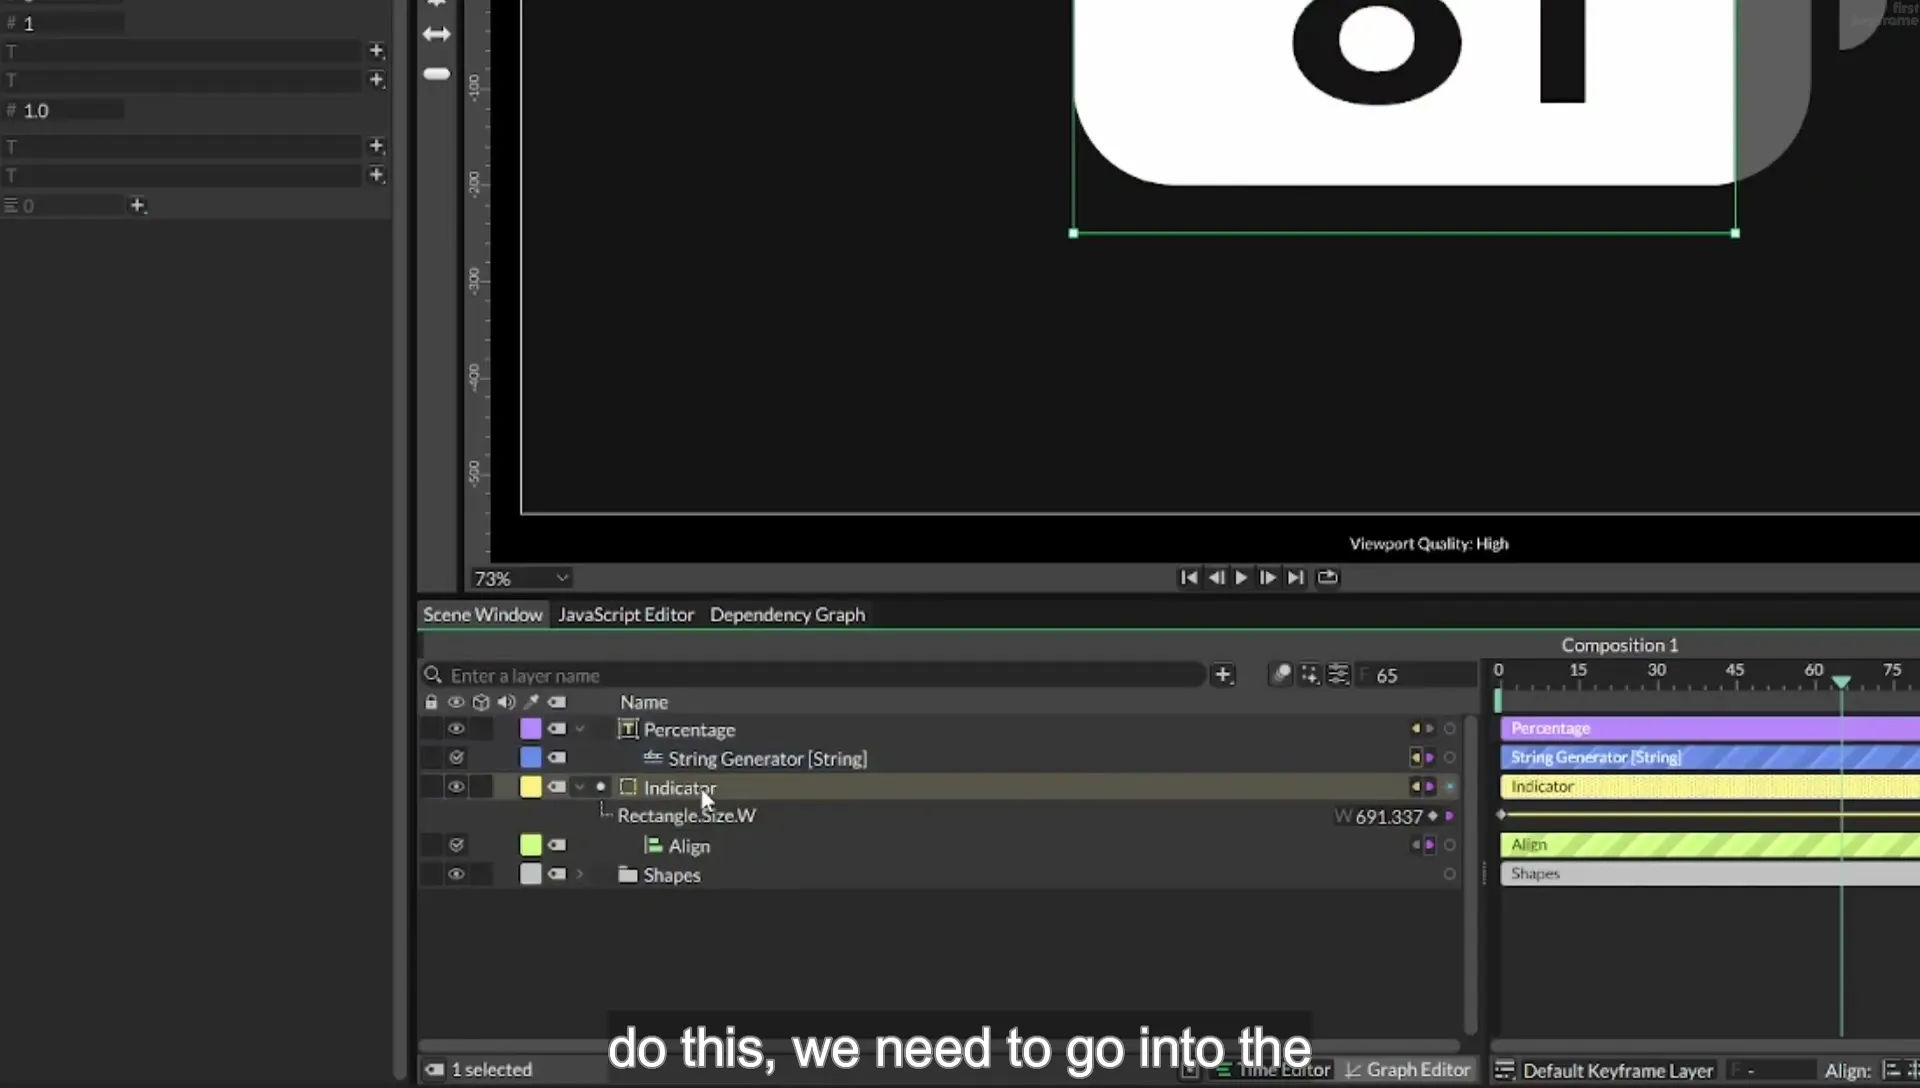This screenshot has width=1920, height=1088.
Task: Step forward one frame
Action: tap(1267, 577)
